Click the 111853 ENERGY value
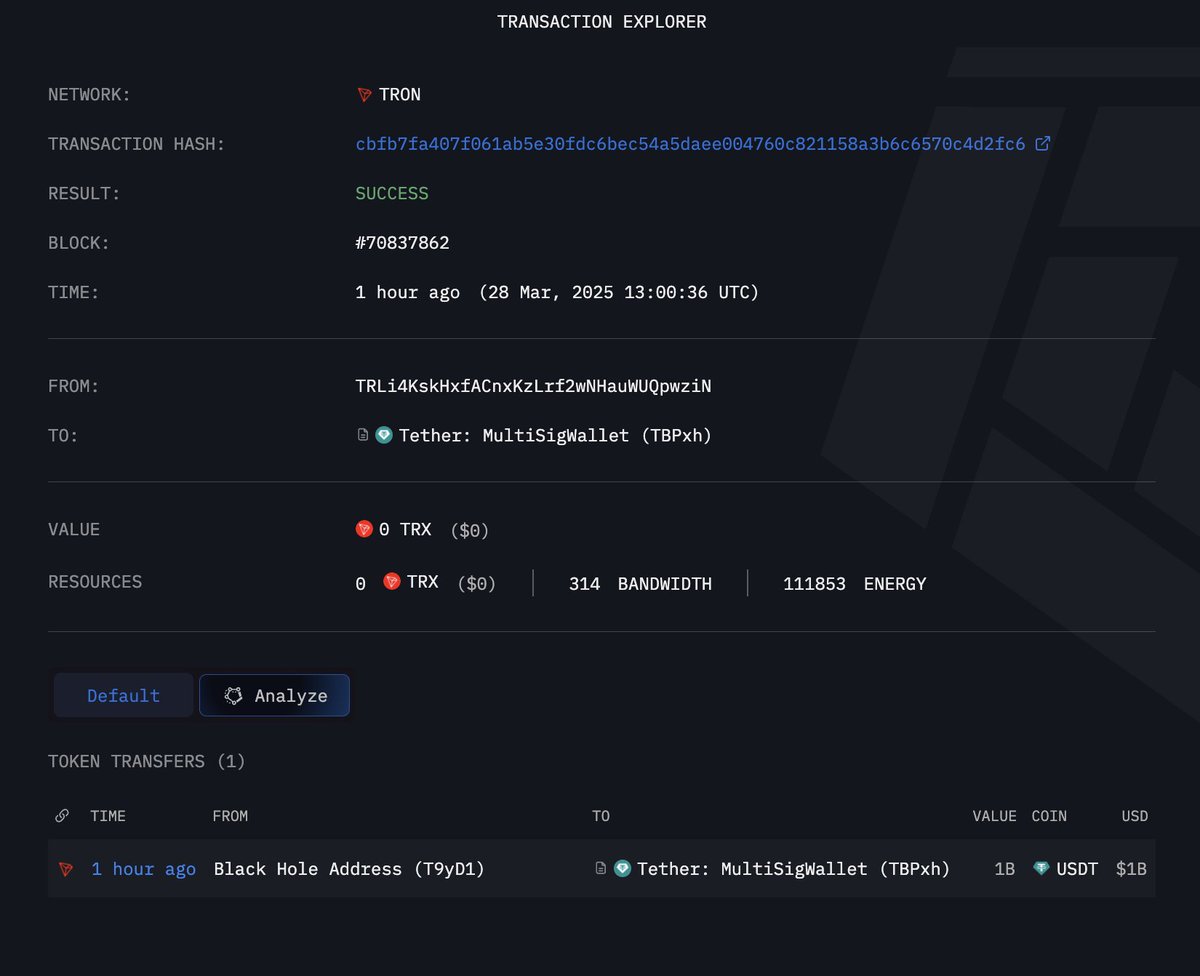The image size is (1200, 976). click(x=854, y=584)
